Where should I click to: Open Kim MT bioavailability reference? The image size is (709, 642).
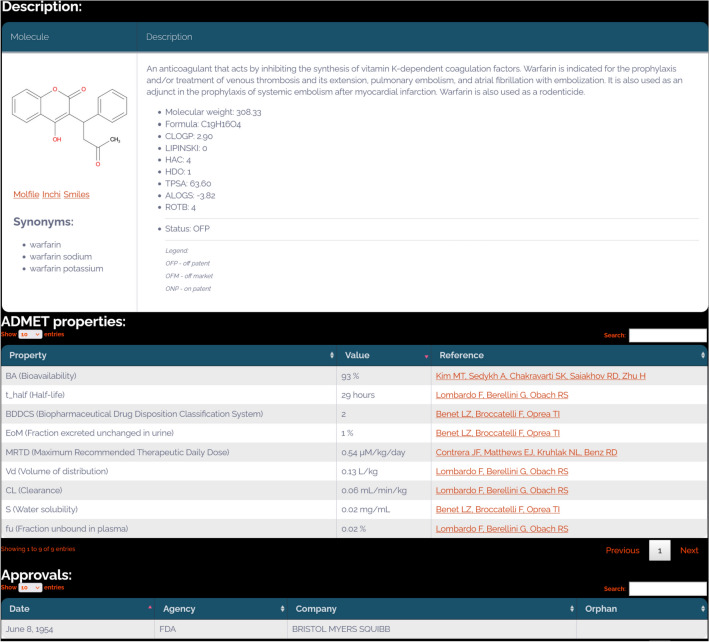(540, 376)
